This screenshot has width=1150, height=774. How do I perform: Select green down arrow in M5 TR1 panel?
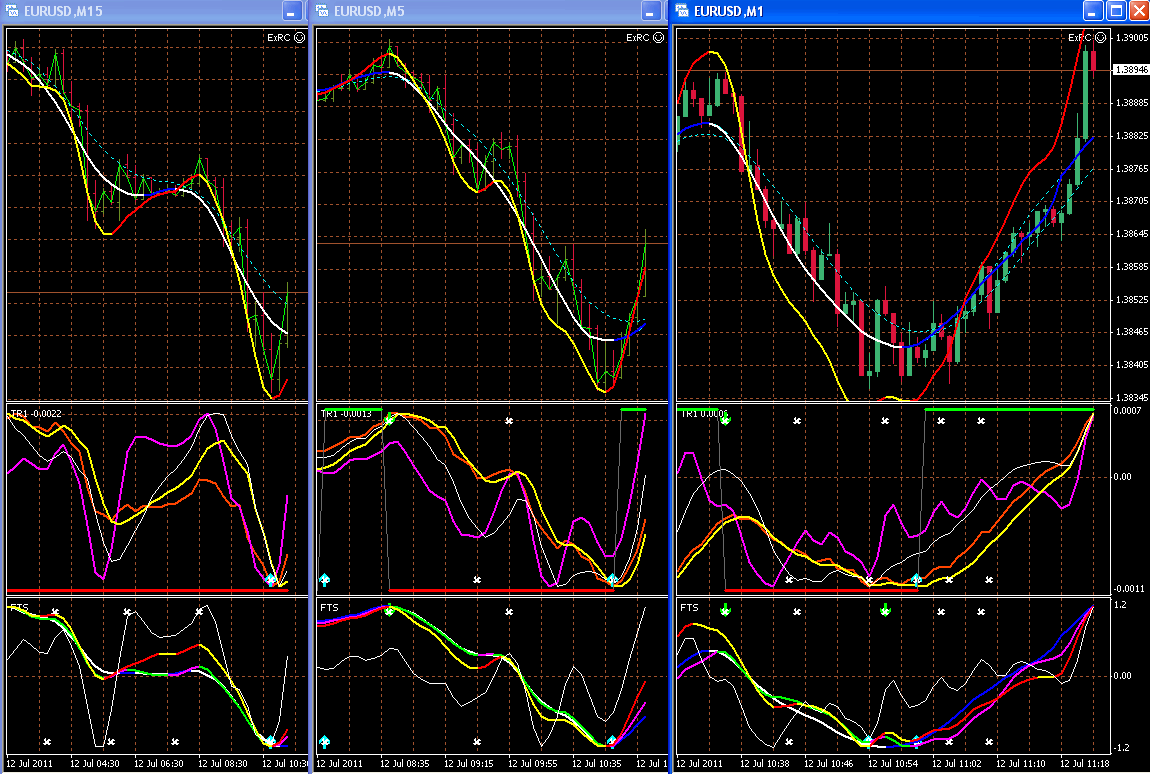pos(389,418)
